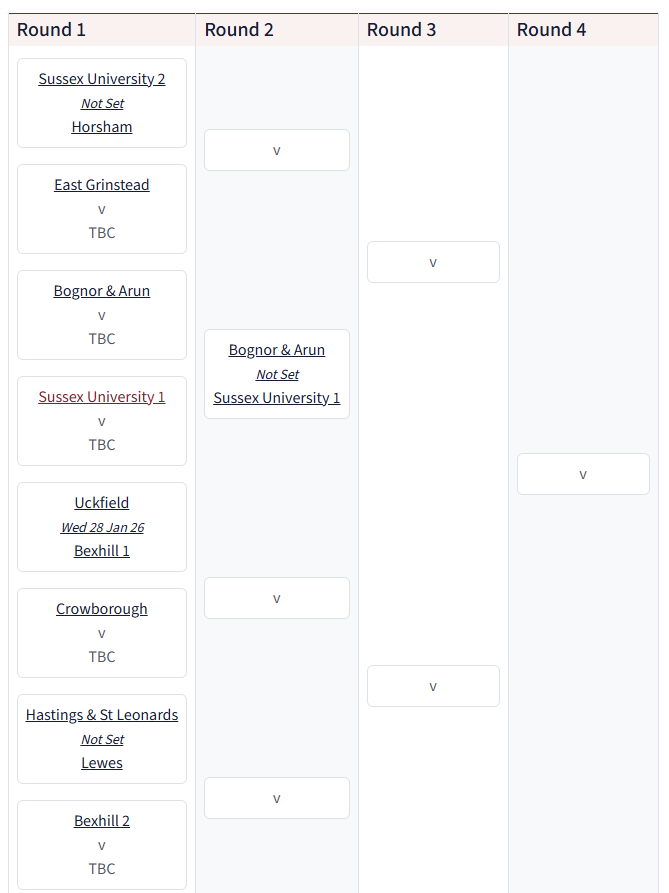Open Sussex University 1 in Round 1
669x893 pixels.
102,397
